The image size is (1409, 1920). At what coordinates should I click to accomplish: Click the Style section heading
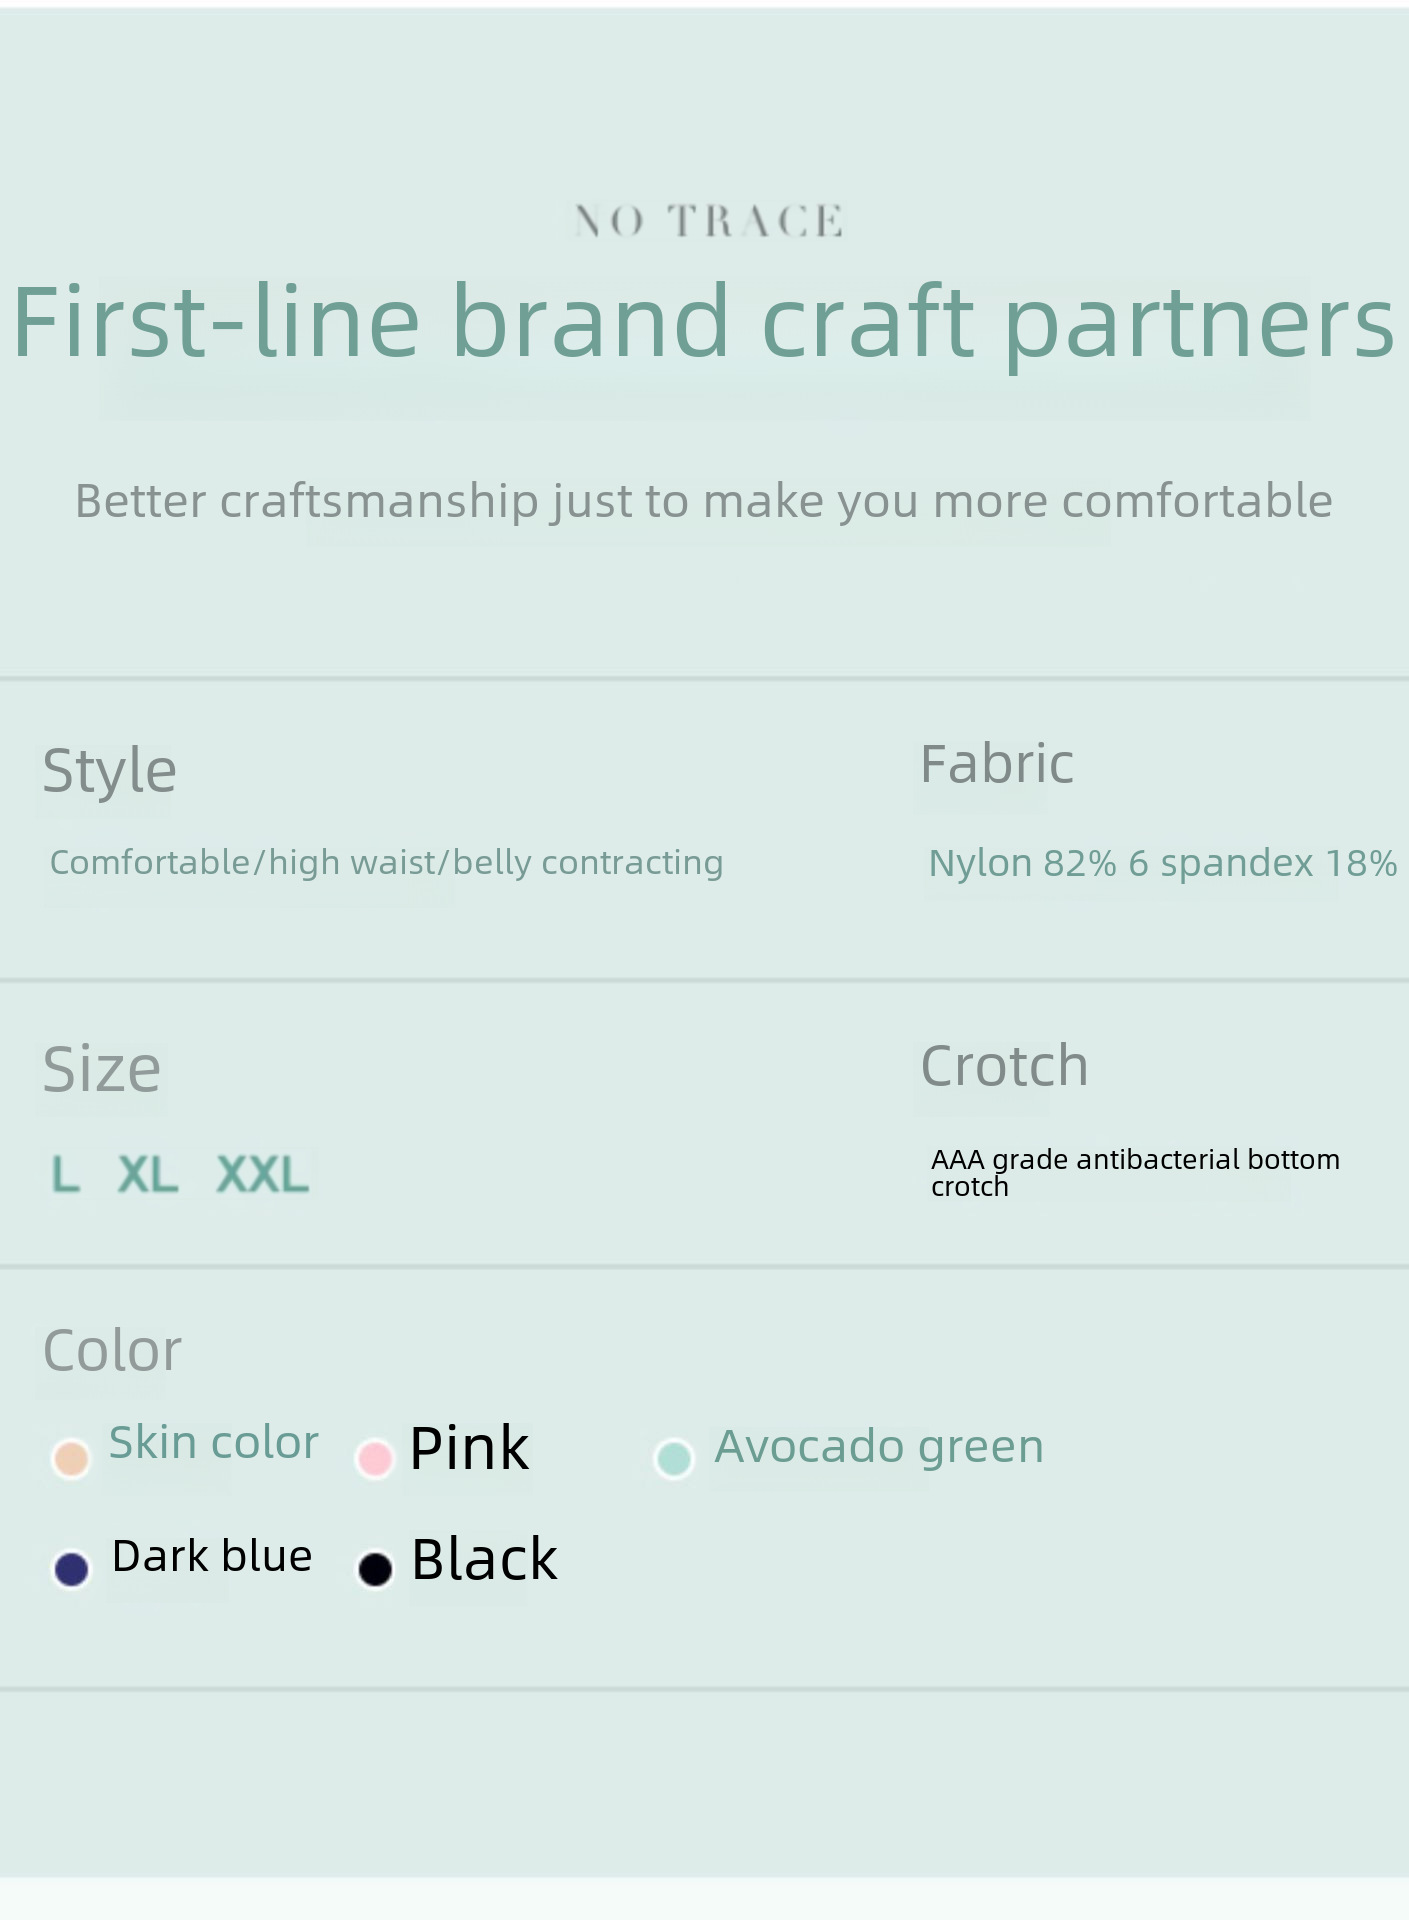tap(109, 770)
